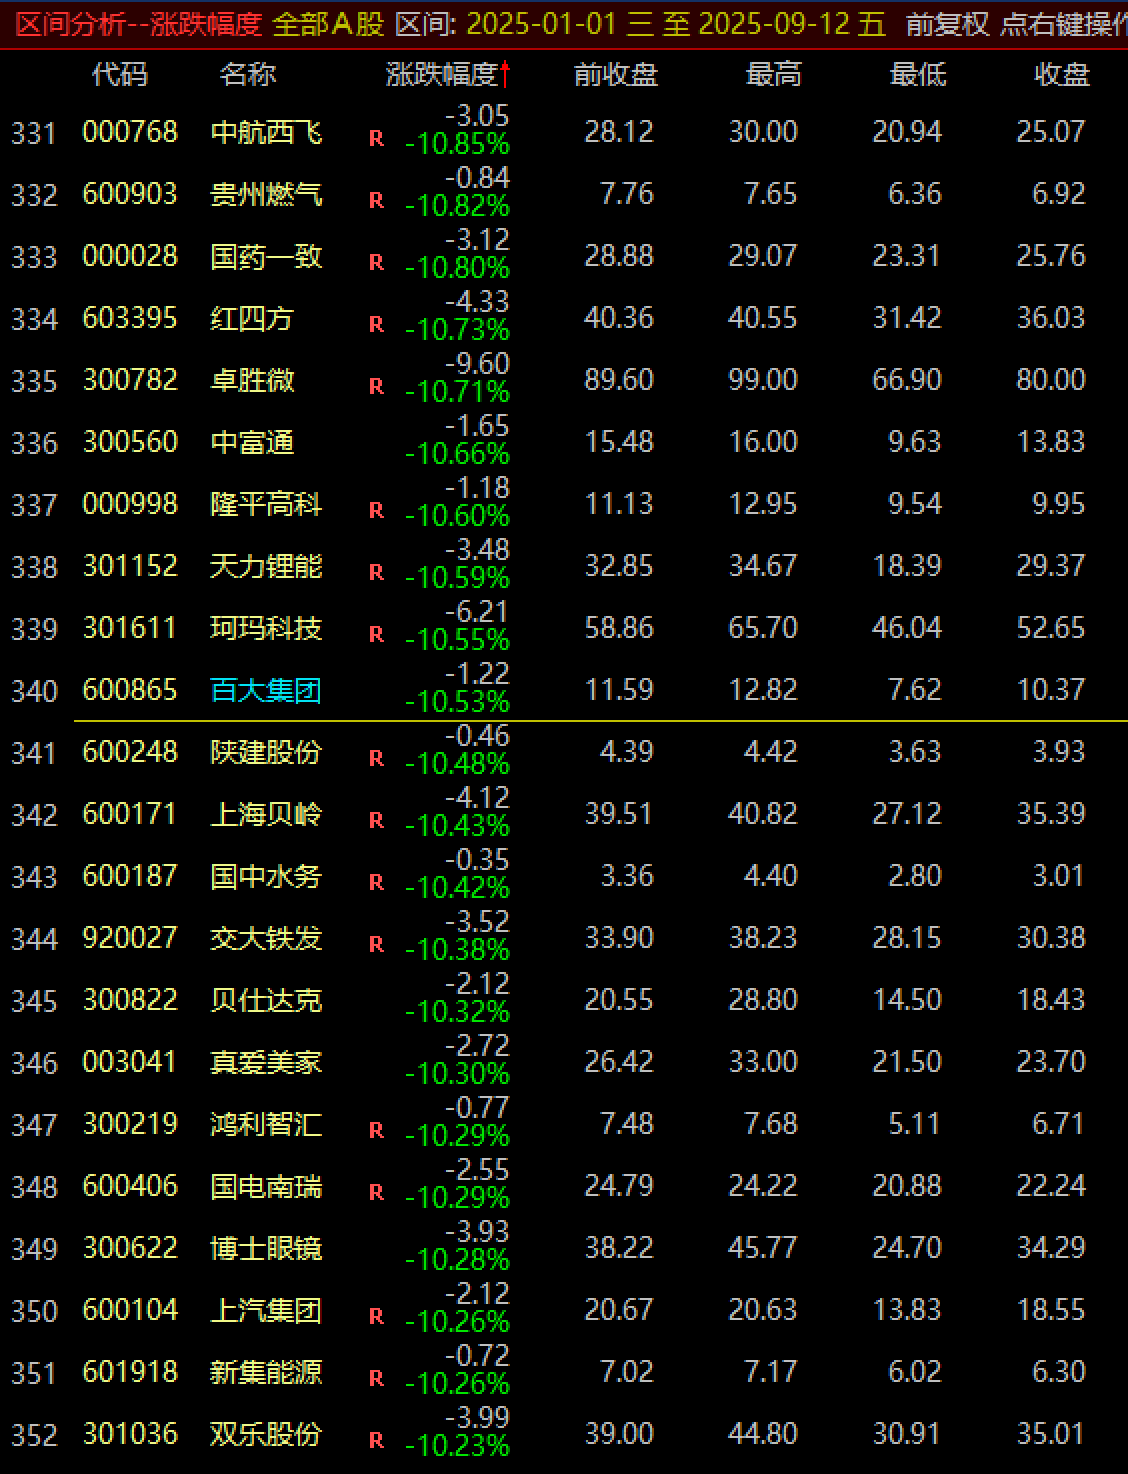Select stock name 贝仕达克
This screenshot has width=1128, height=1474.
click(266, 1000)
